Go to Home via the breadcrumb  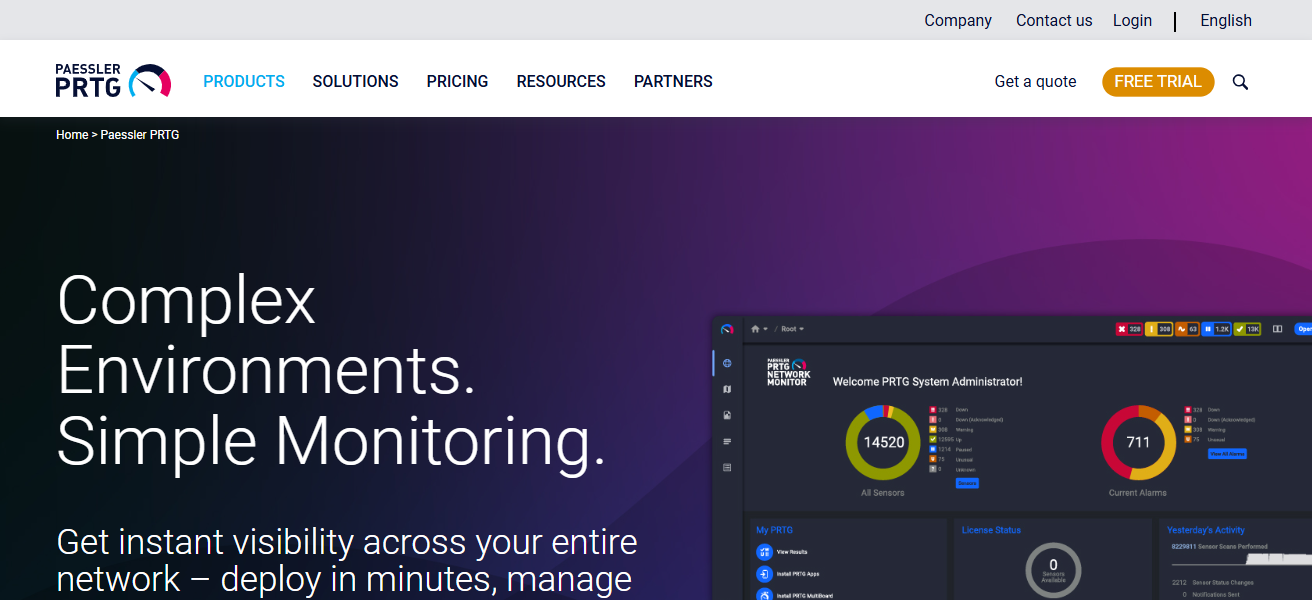[x=72, y=135]
